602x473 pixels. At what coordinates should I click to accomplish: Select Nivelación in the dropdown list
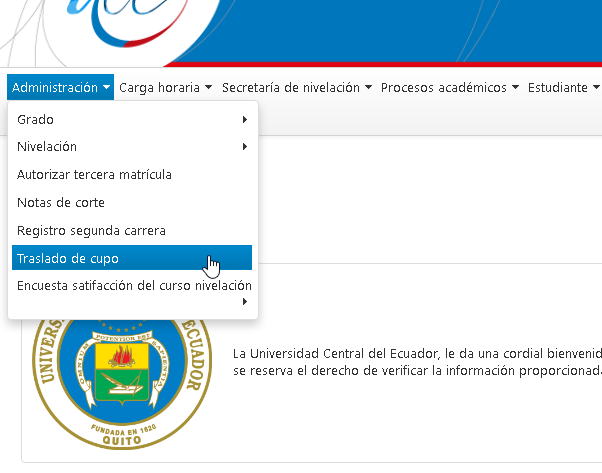point(47,147)
